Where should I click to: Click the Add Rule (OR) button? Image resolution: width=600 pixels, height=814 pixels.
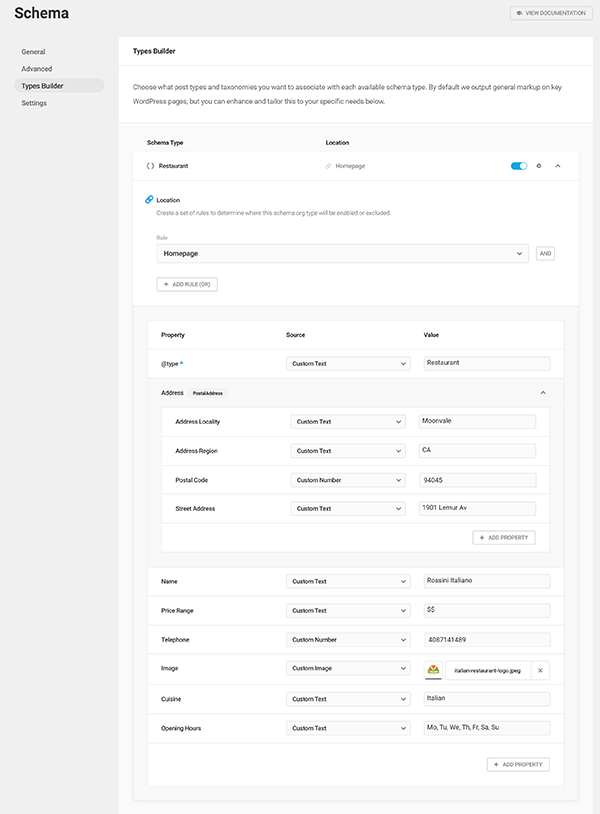tap(187, 285)
